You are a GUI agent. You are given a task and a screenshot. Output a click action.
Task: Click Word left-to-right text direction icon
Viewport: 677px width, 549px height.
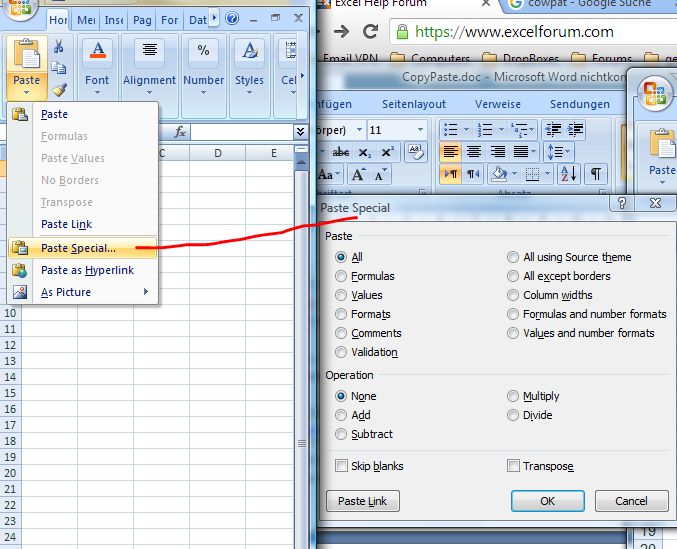tap(450, 174)
